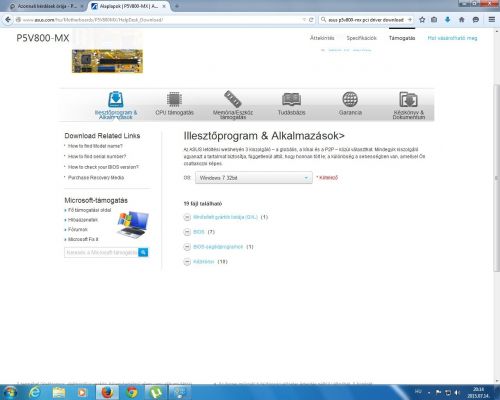
Task: Launch Internet Explorer from the taskbar
Action: click(x=35, y=392)
